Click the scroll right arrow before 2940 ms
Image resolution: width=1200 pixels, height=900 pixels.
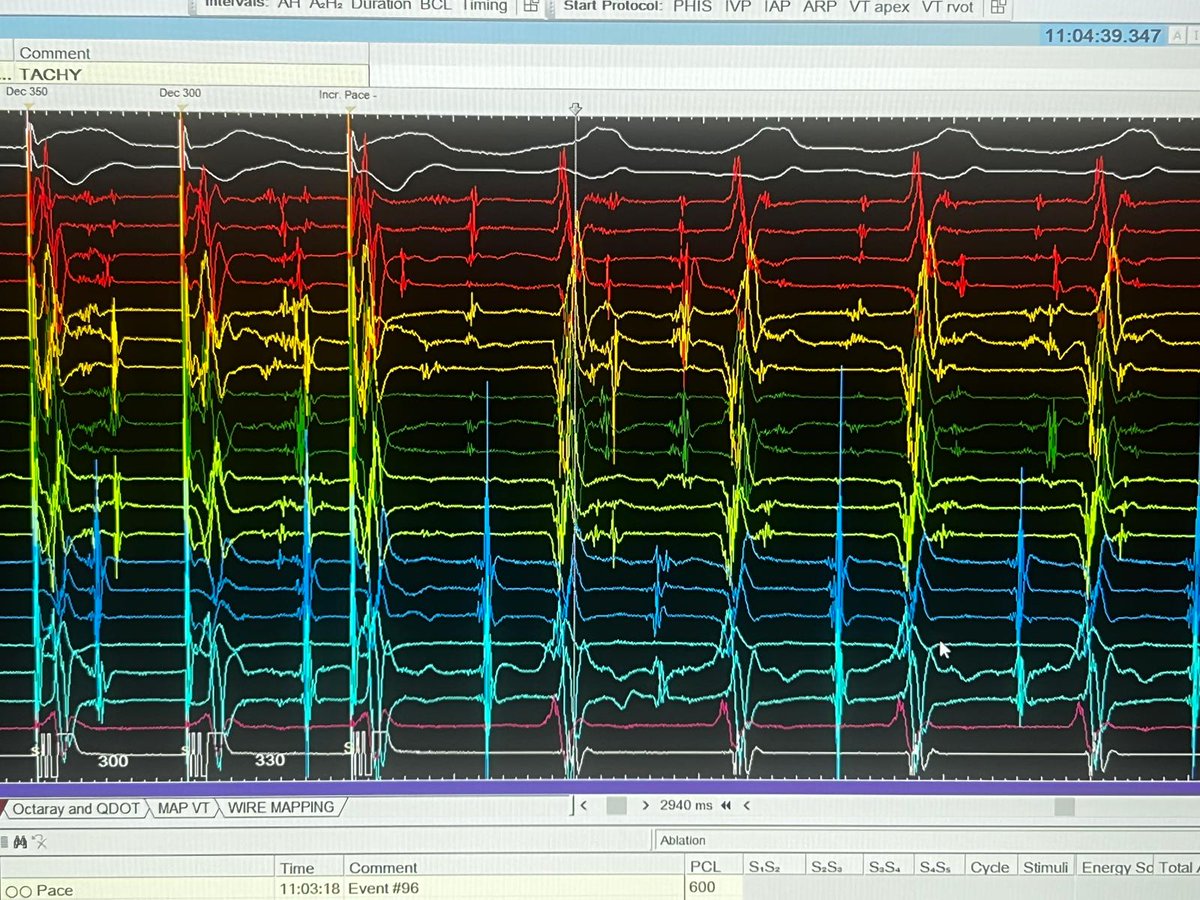click(646, 805)
